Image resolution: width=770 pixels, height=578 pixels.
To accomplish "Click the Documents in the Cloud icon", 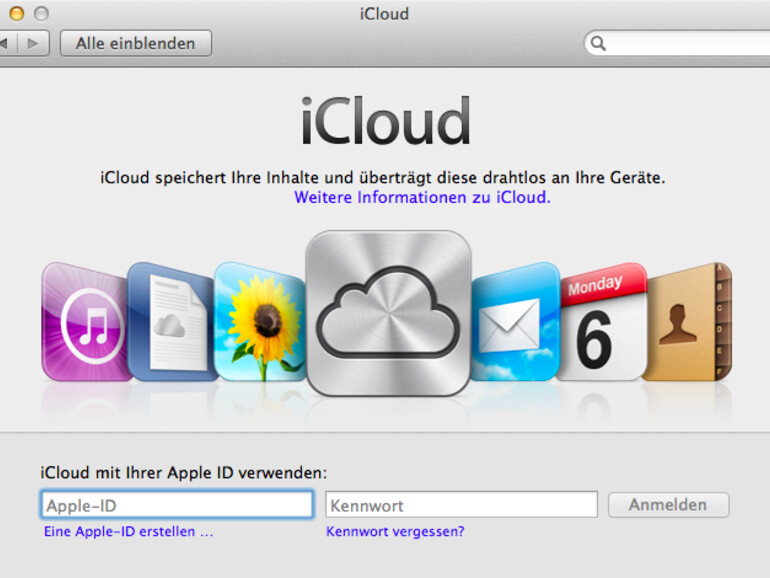I will pos(172,322).
